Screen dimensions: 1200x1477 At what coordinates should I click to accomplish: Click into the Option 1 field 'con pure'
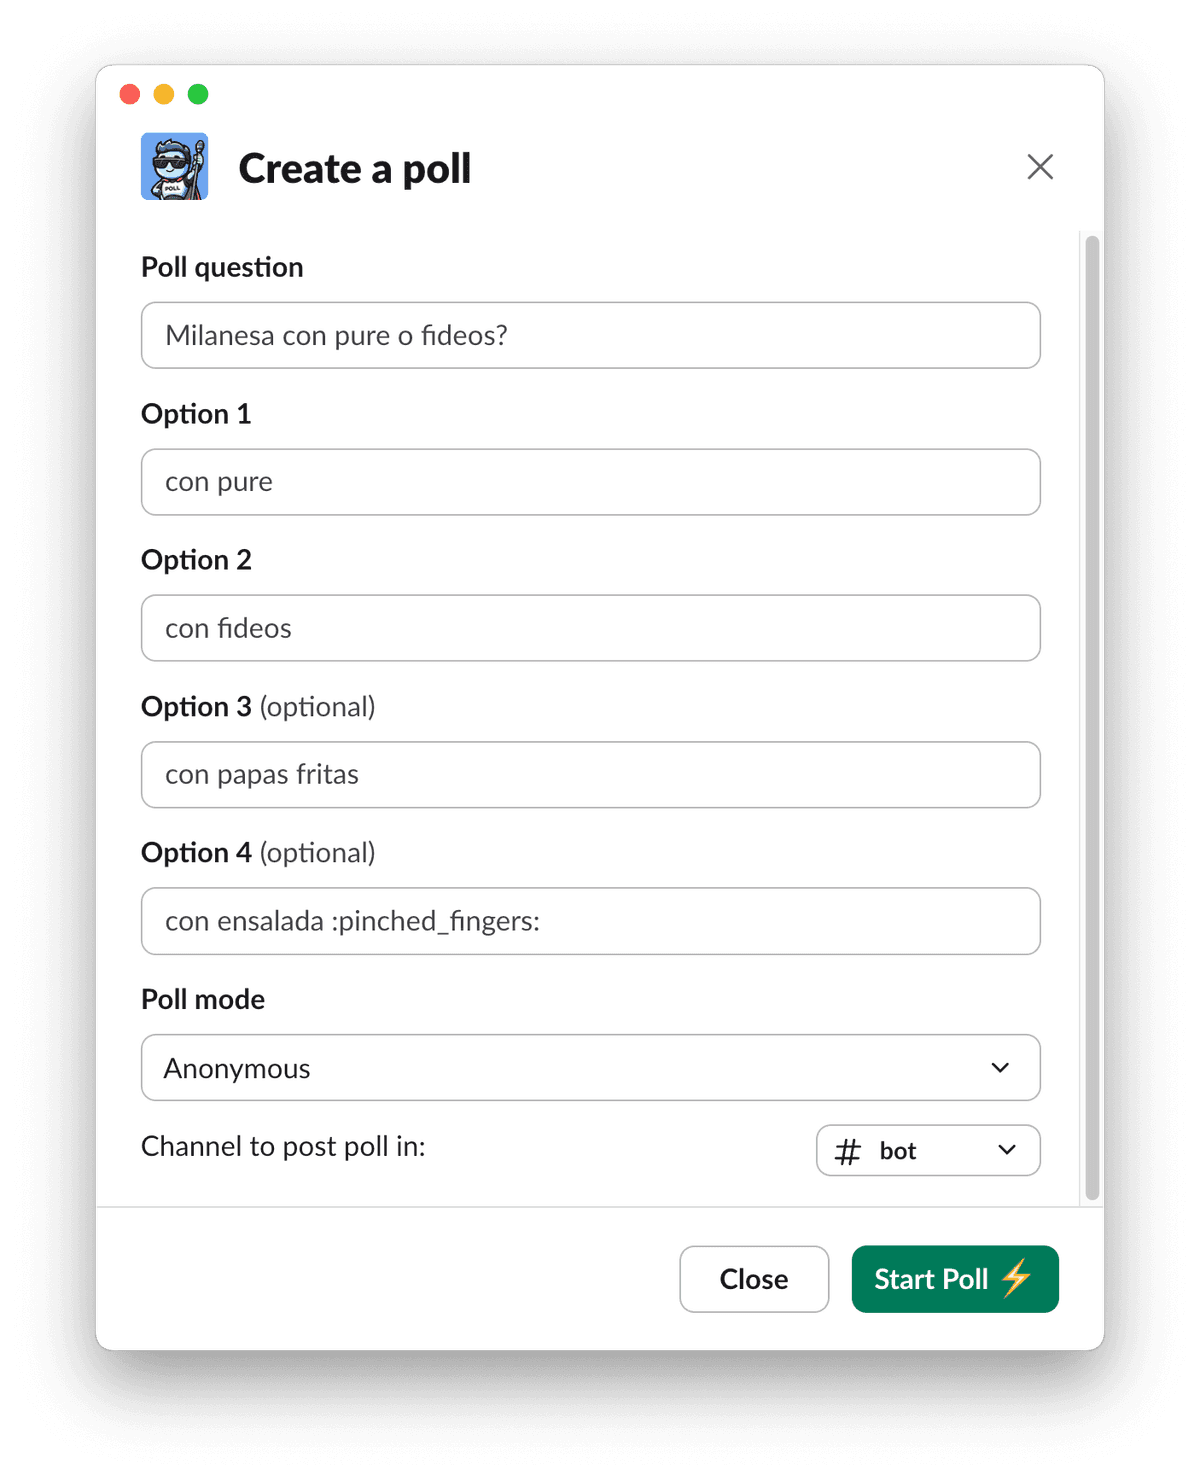coord(591,482)
